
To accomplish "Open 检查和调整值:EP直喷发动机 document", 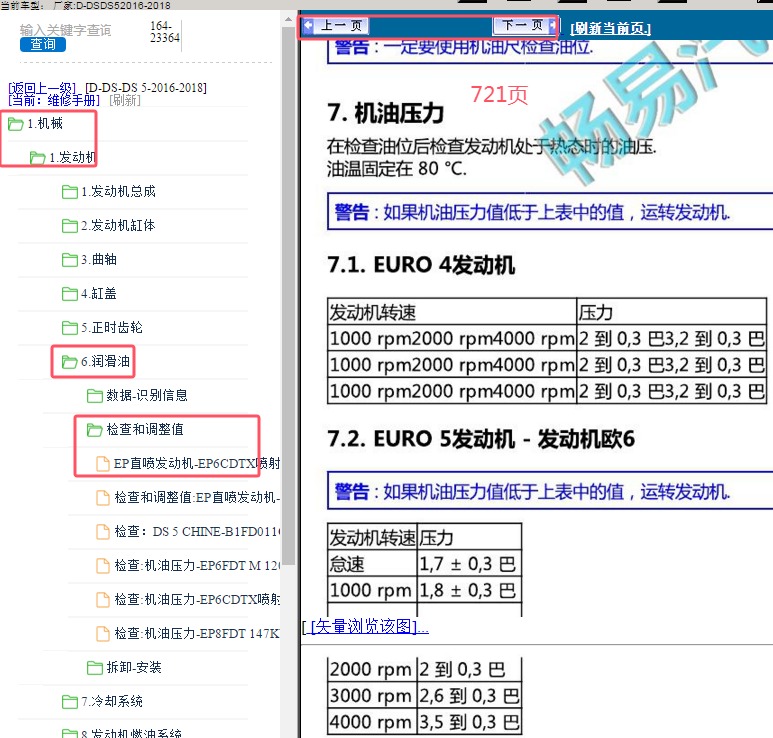I will (x=197, y=497).
